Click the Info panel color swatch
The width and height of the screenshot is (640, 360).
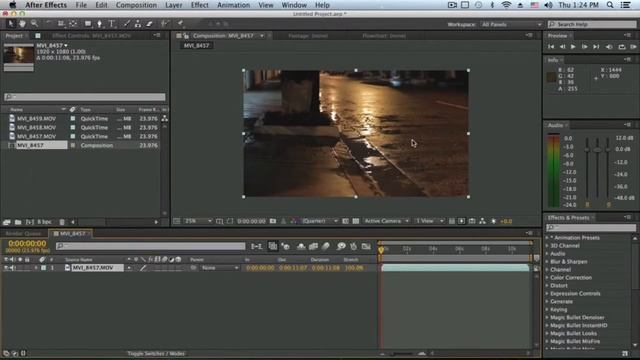pyautogui.click(x=551, y=77)
